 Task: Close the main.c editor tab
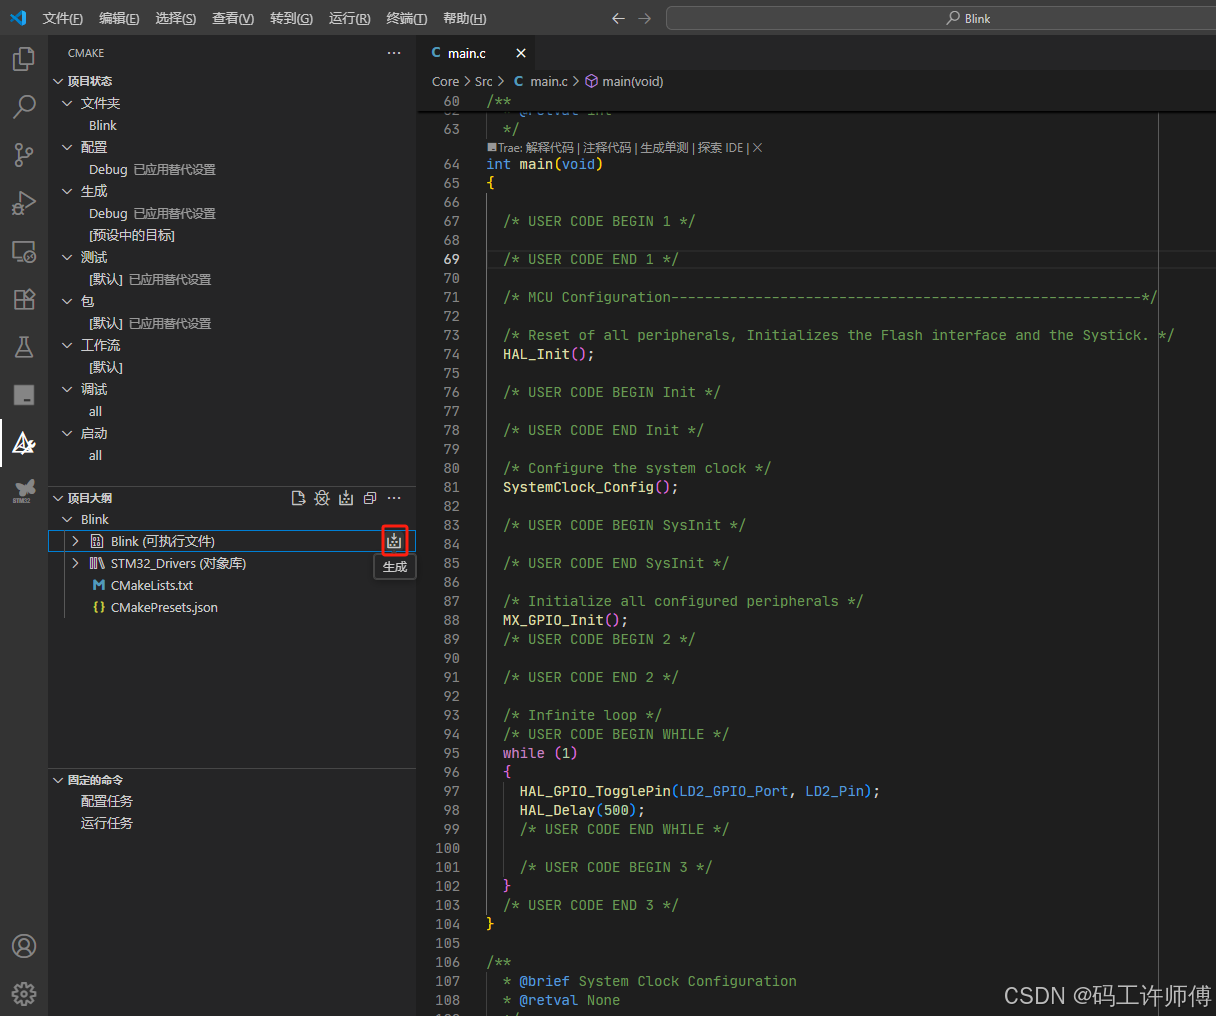(521, 53)
